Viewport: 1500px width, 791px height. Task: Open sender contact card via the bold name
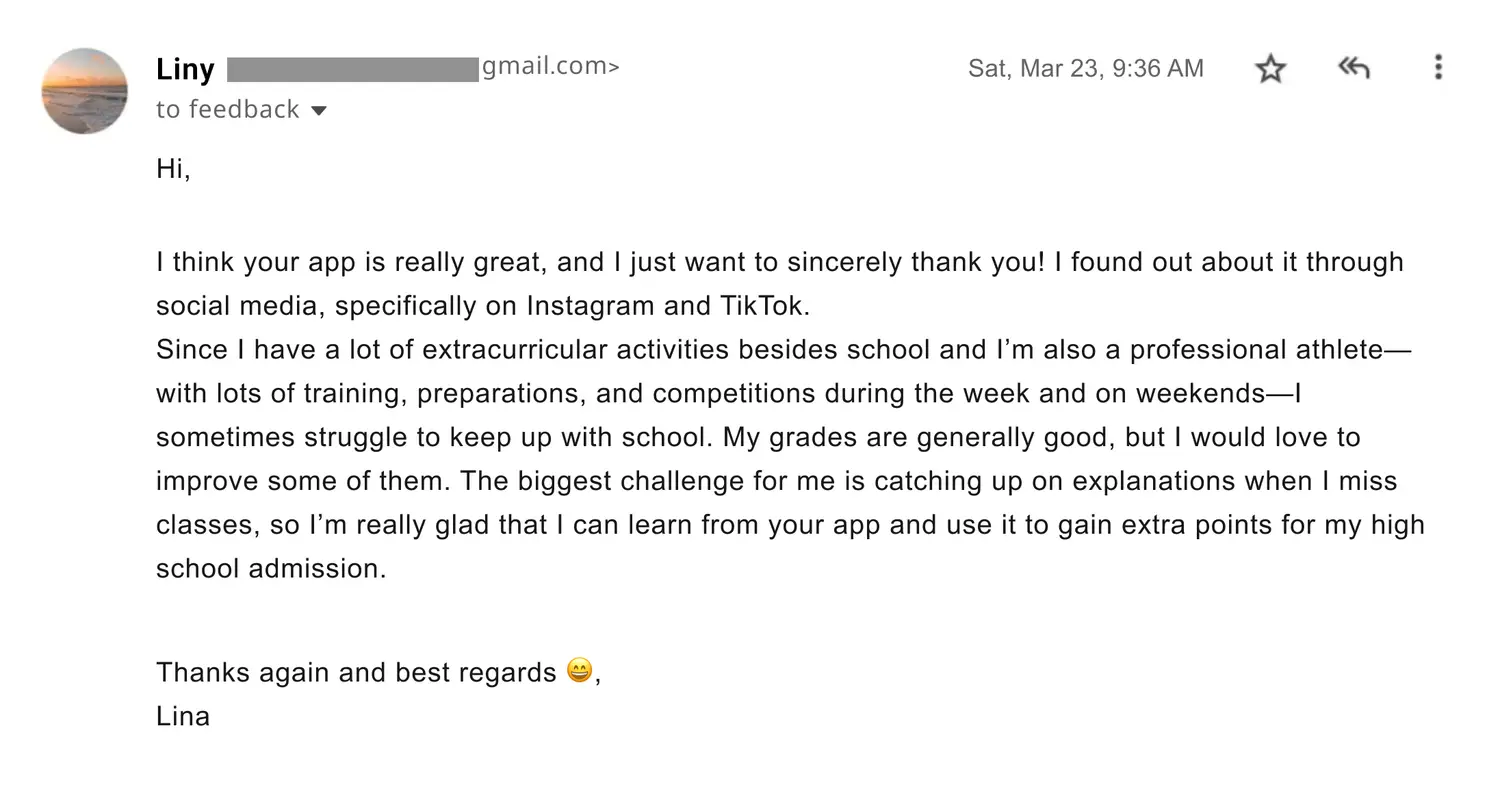click(x=185, y=68)
